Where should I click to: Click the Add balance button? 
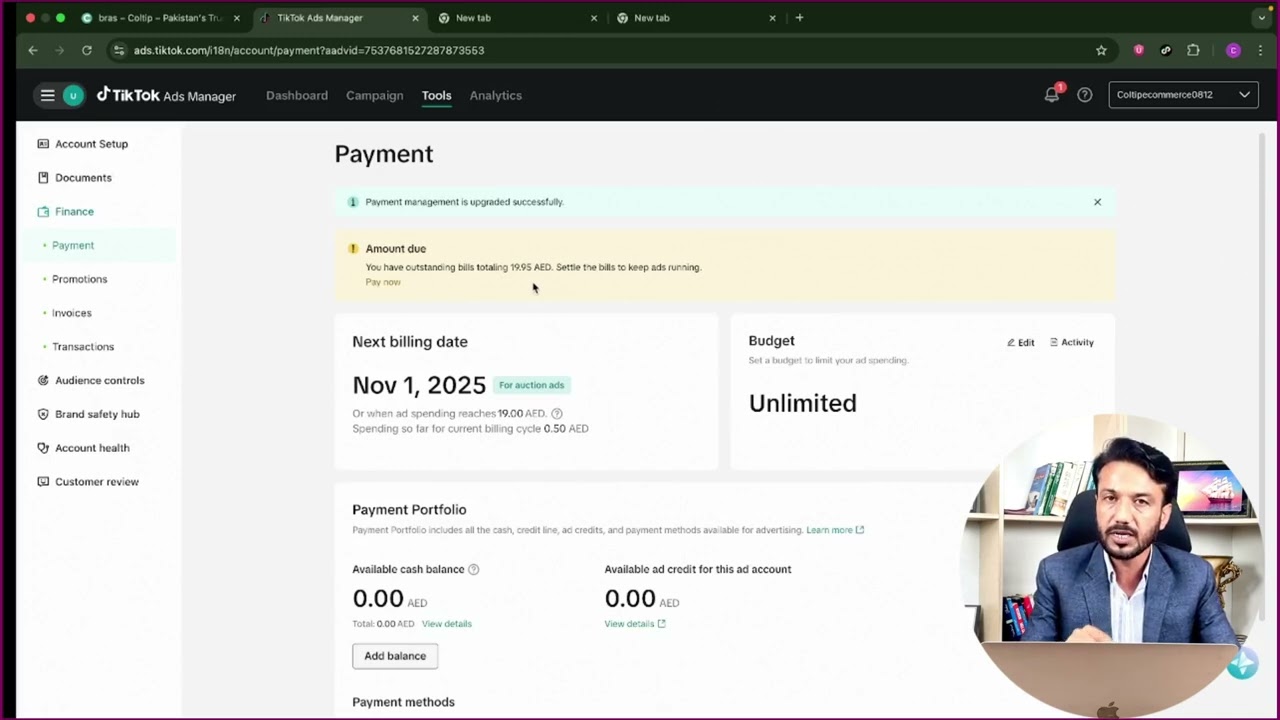pos(395,656)
